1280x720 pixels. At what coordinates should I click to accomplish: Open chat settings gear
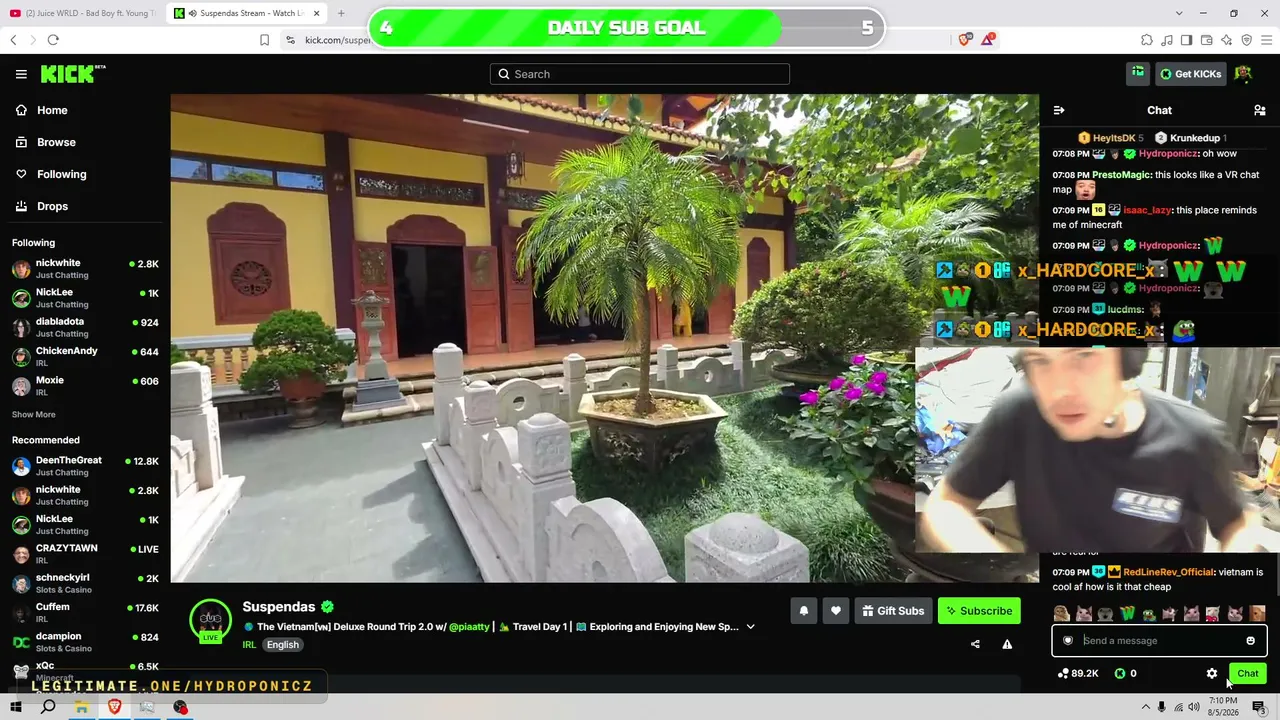pos(1212,674)
